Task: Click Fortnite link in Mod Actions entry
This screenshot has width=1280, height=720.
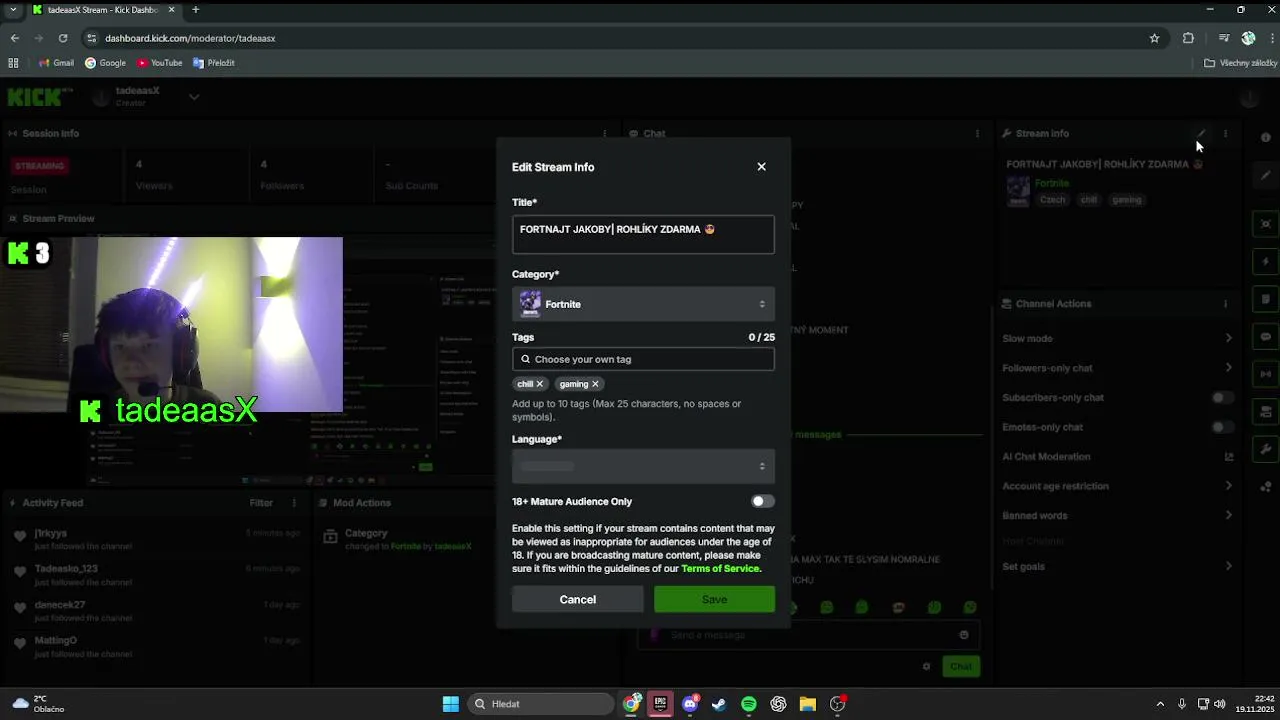Action: point(406,547)
